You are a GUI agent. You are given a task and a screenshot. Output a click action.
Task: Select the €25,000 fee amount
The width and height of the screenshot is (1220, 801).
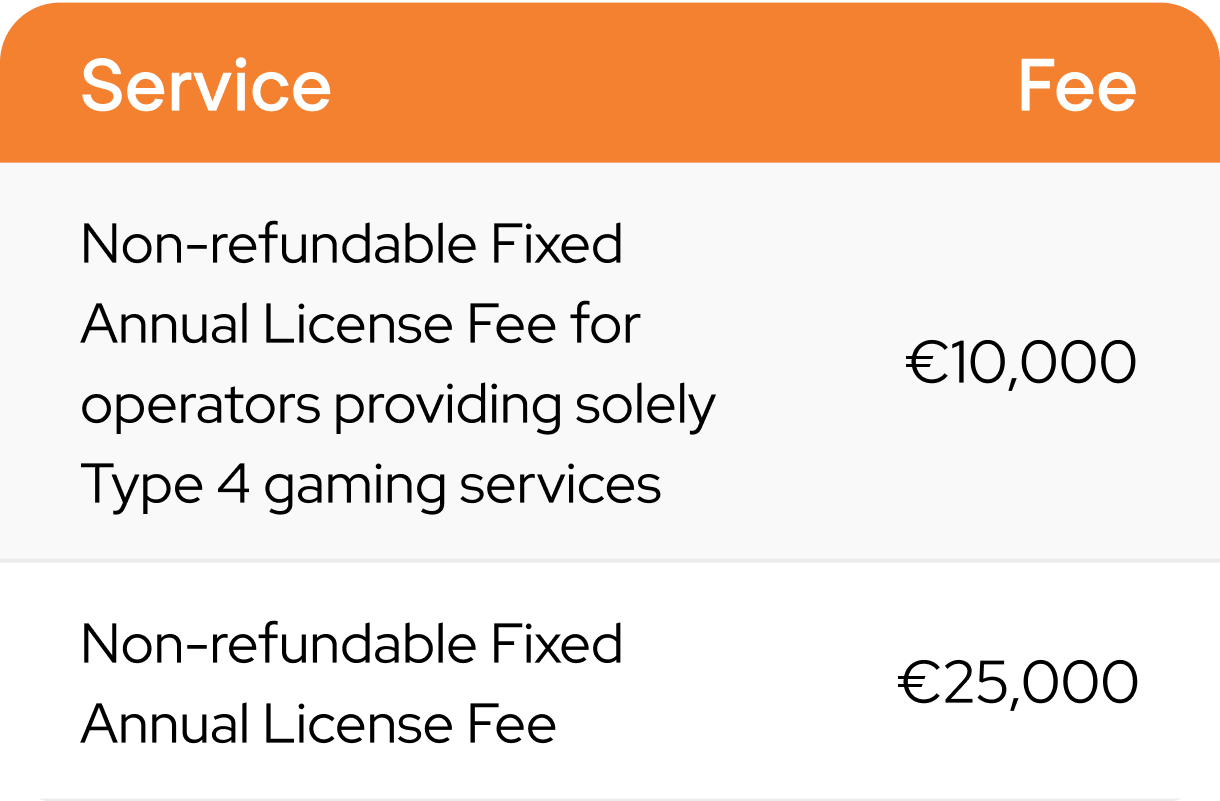1017,684
